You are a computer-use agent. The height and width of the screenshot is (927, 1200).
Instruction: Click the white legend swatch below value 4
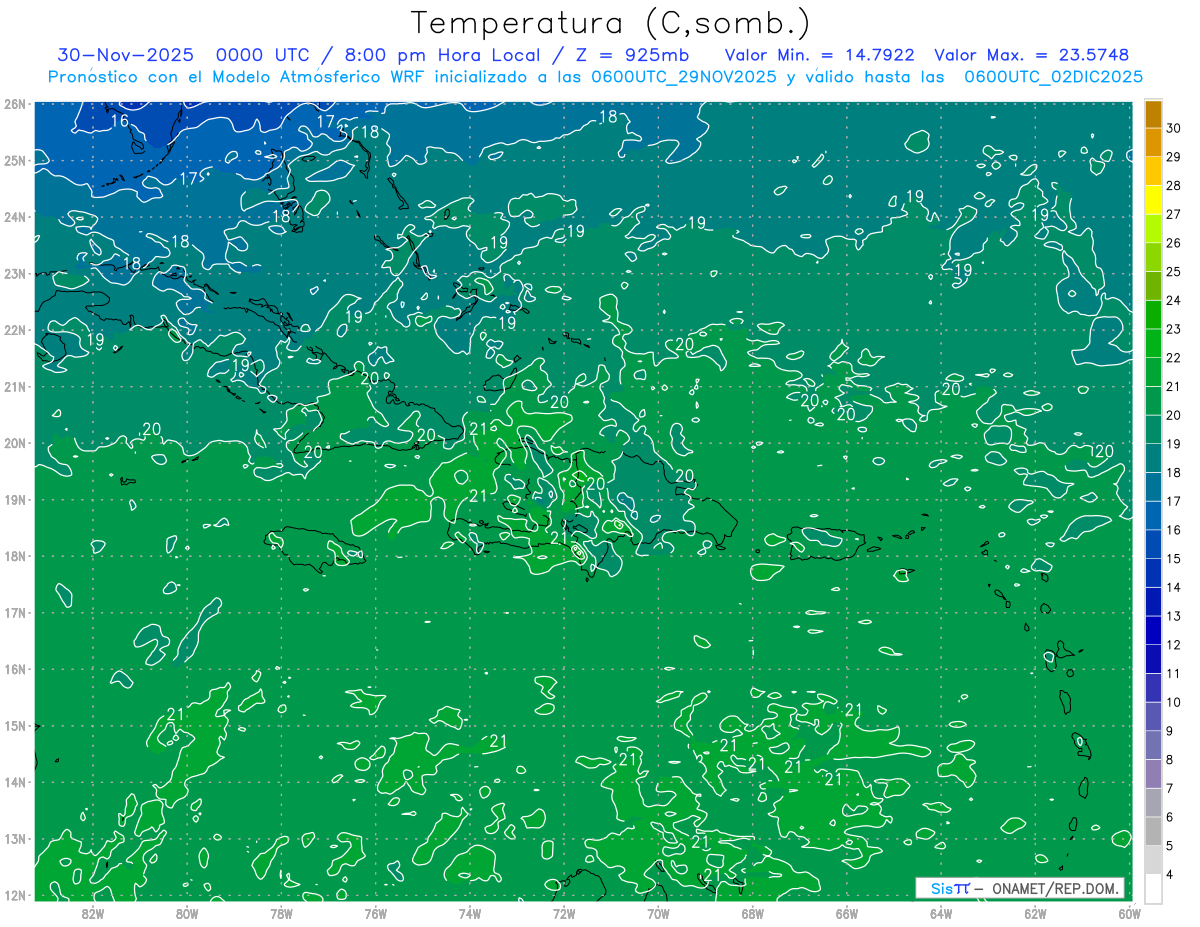[x=1153, y=888]
